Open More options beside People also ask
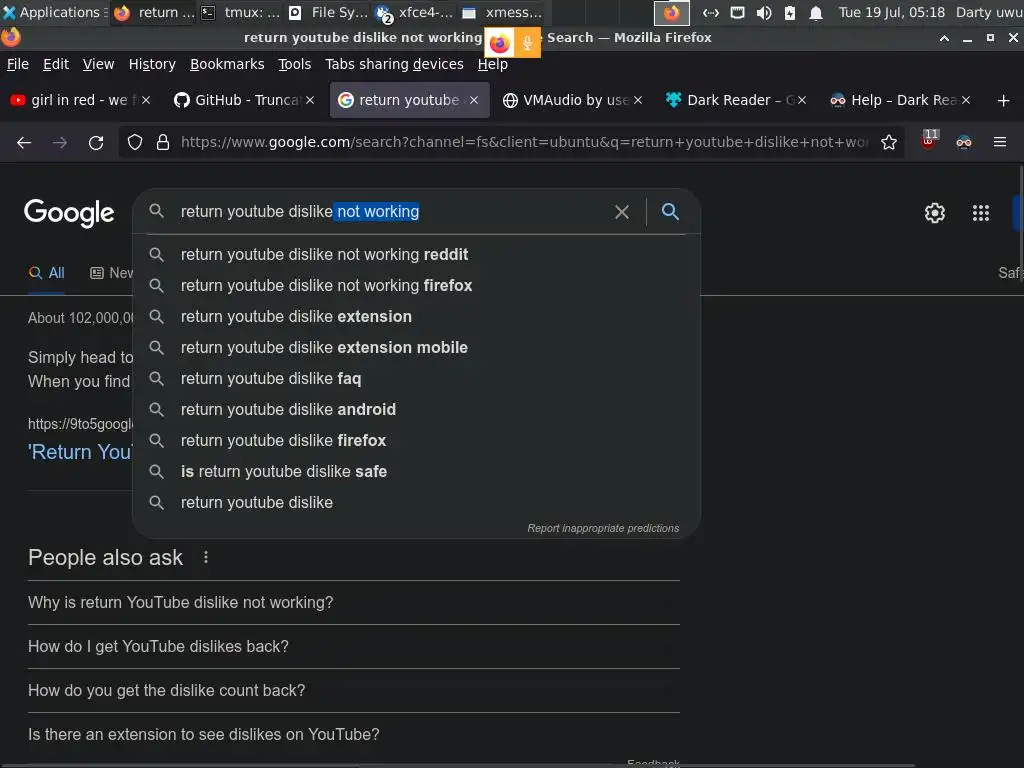Screen dimensions: 1024x768 (206, 557)
